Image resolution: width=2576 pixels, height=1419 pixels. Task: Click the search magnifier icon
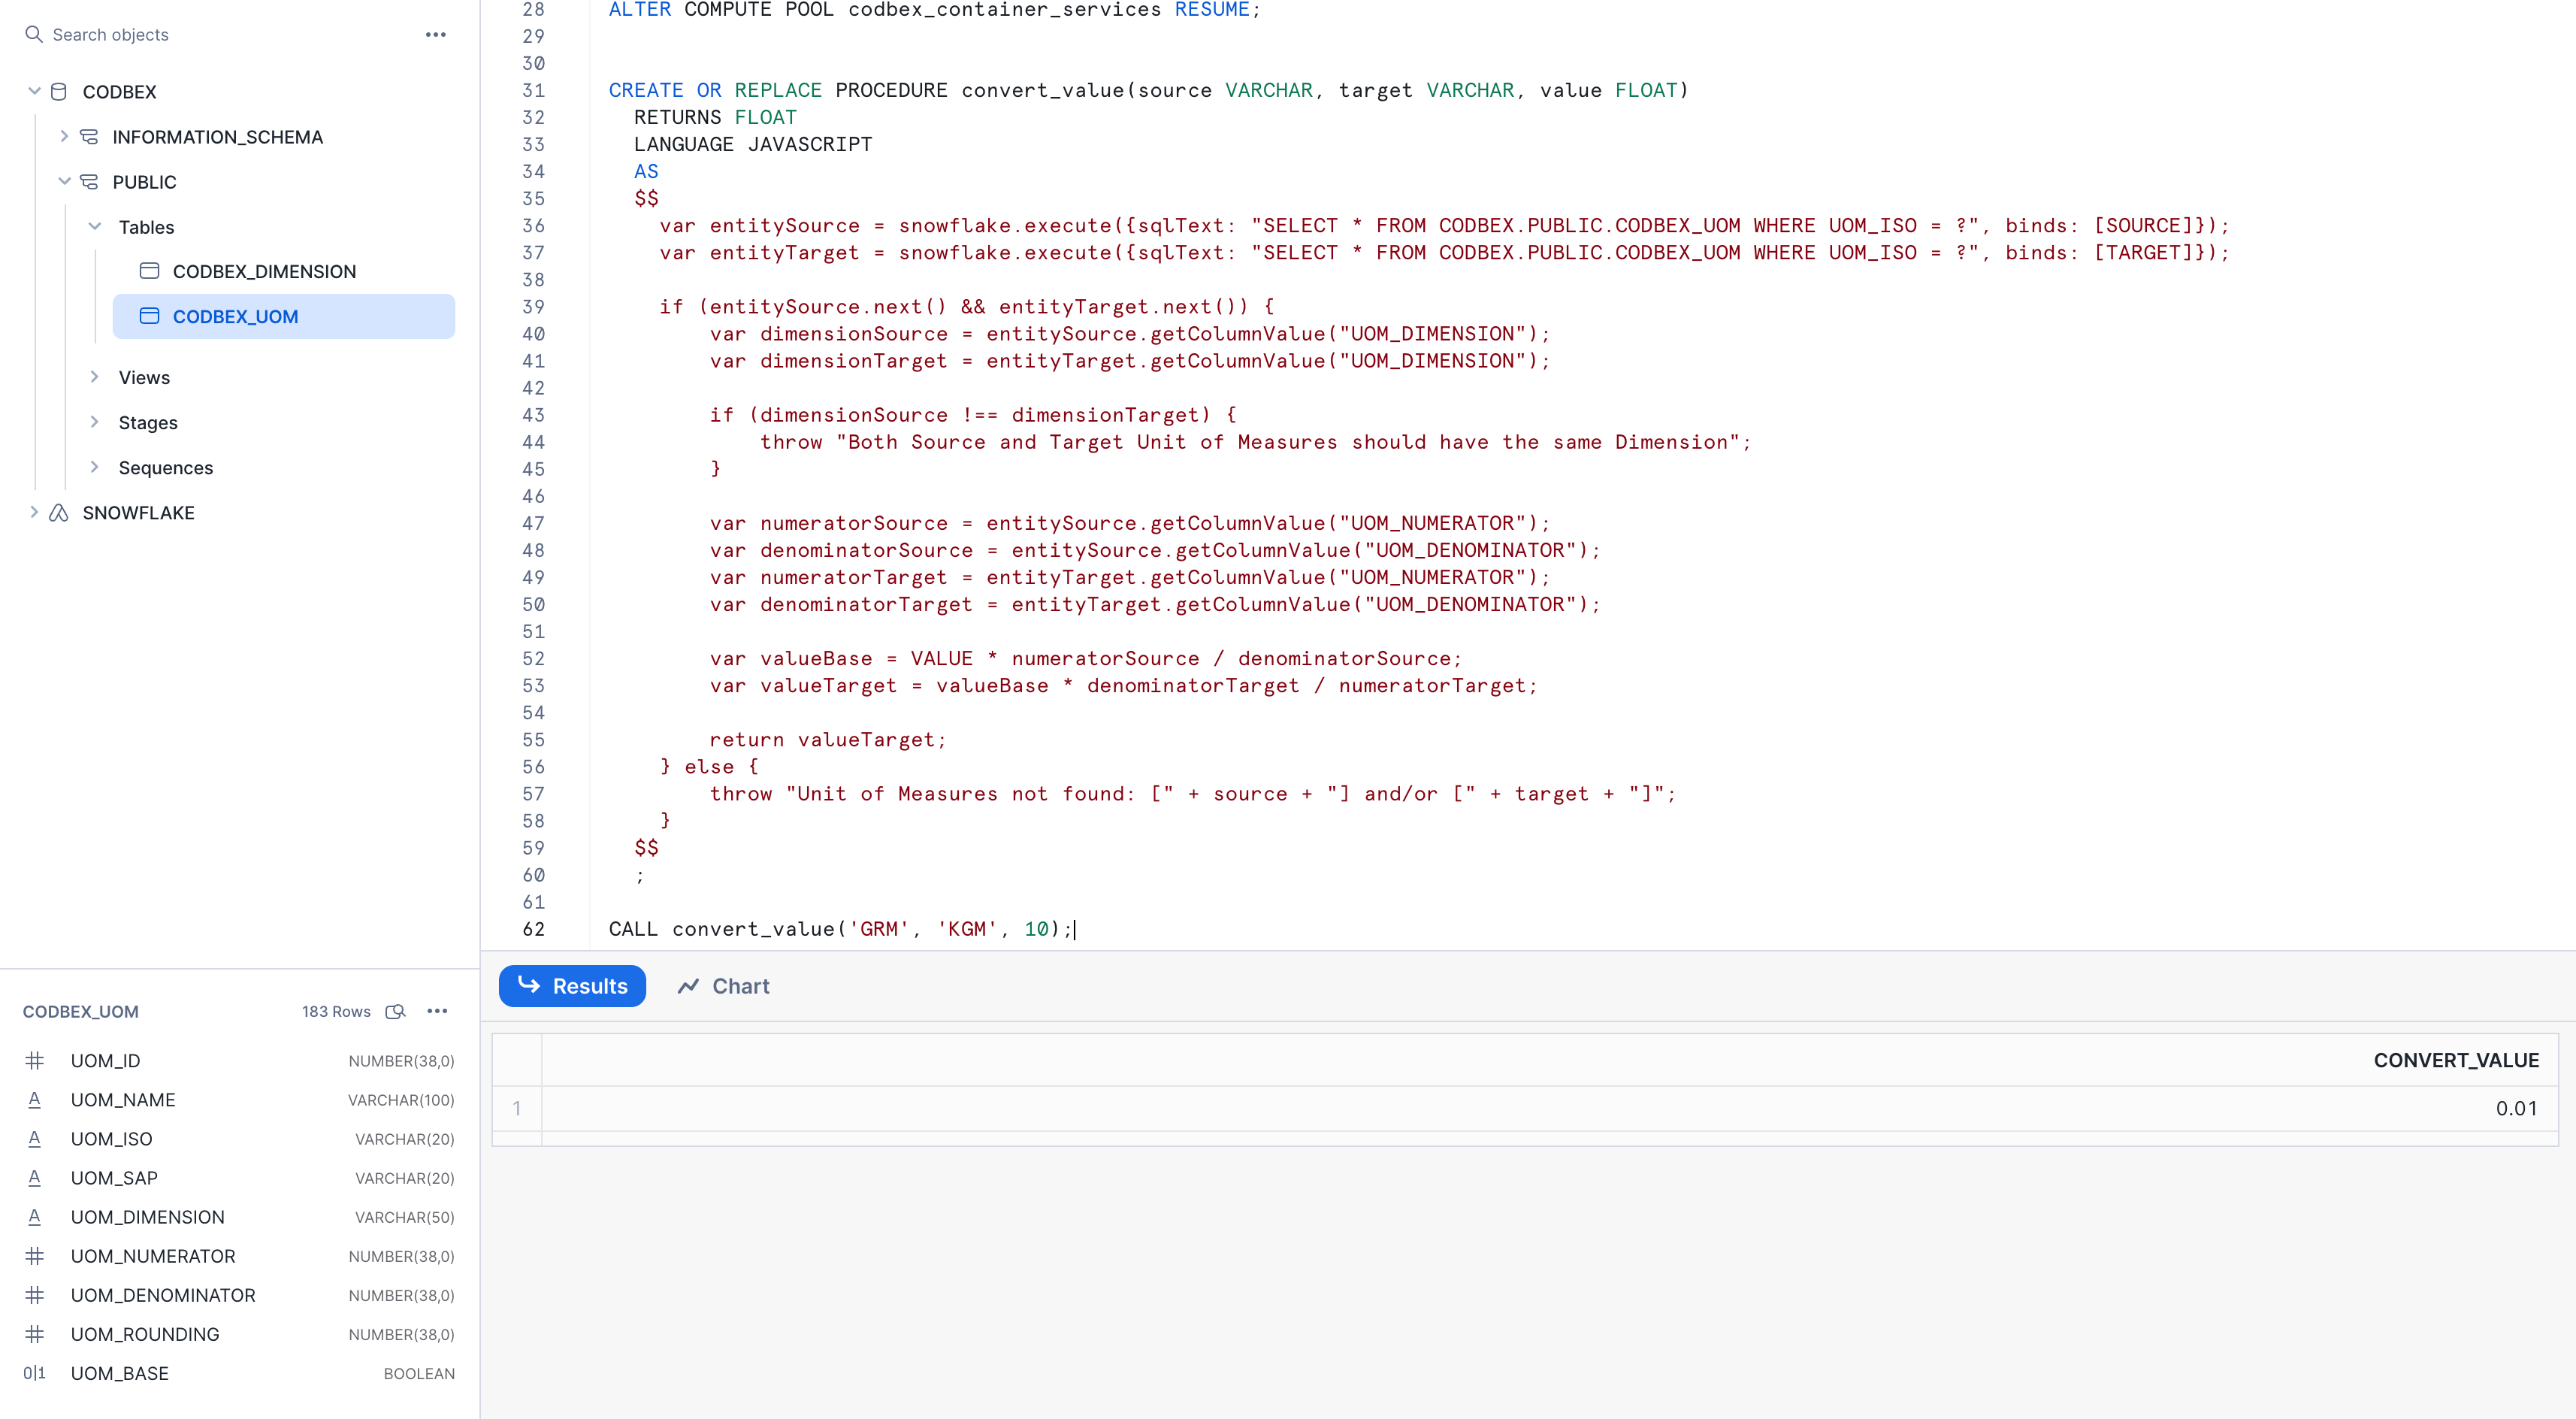(x=34, y=34)
